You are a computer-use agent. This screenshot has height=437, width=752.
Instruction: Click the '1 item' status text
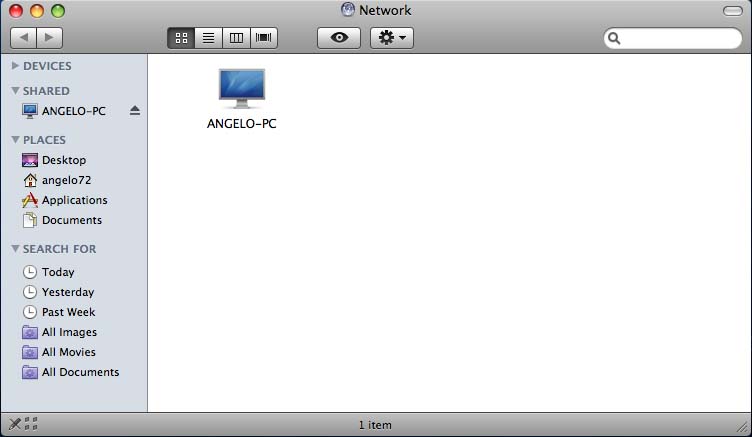375,425
